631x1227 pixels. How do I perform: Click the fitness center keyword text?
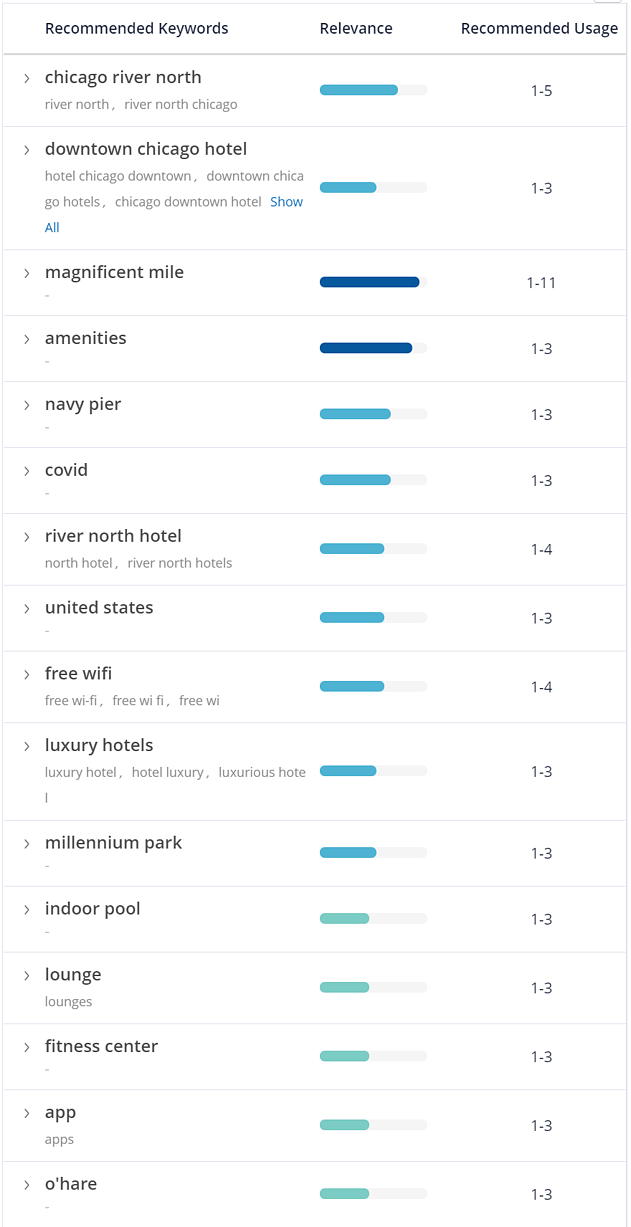pos(101,1047)
